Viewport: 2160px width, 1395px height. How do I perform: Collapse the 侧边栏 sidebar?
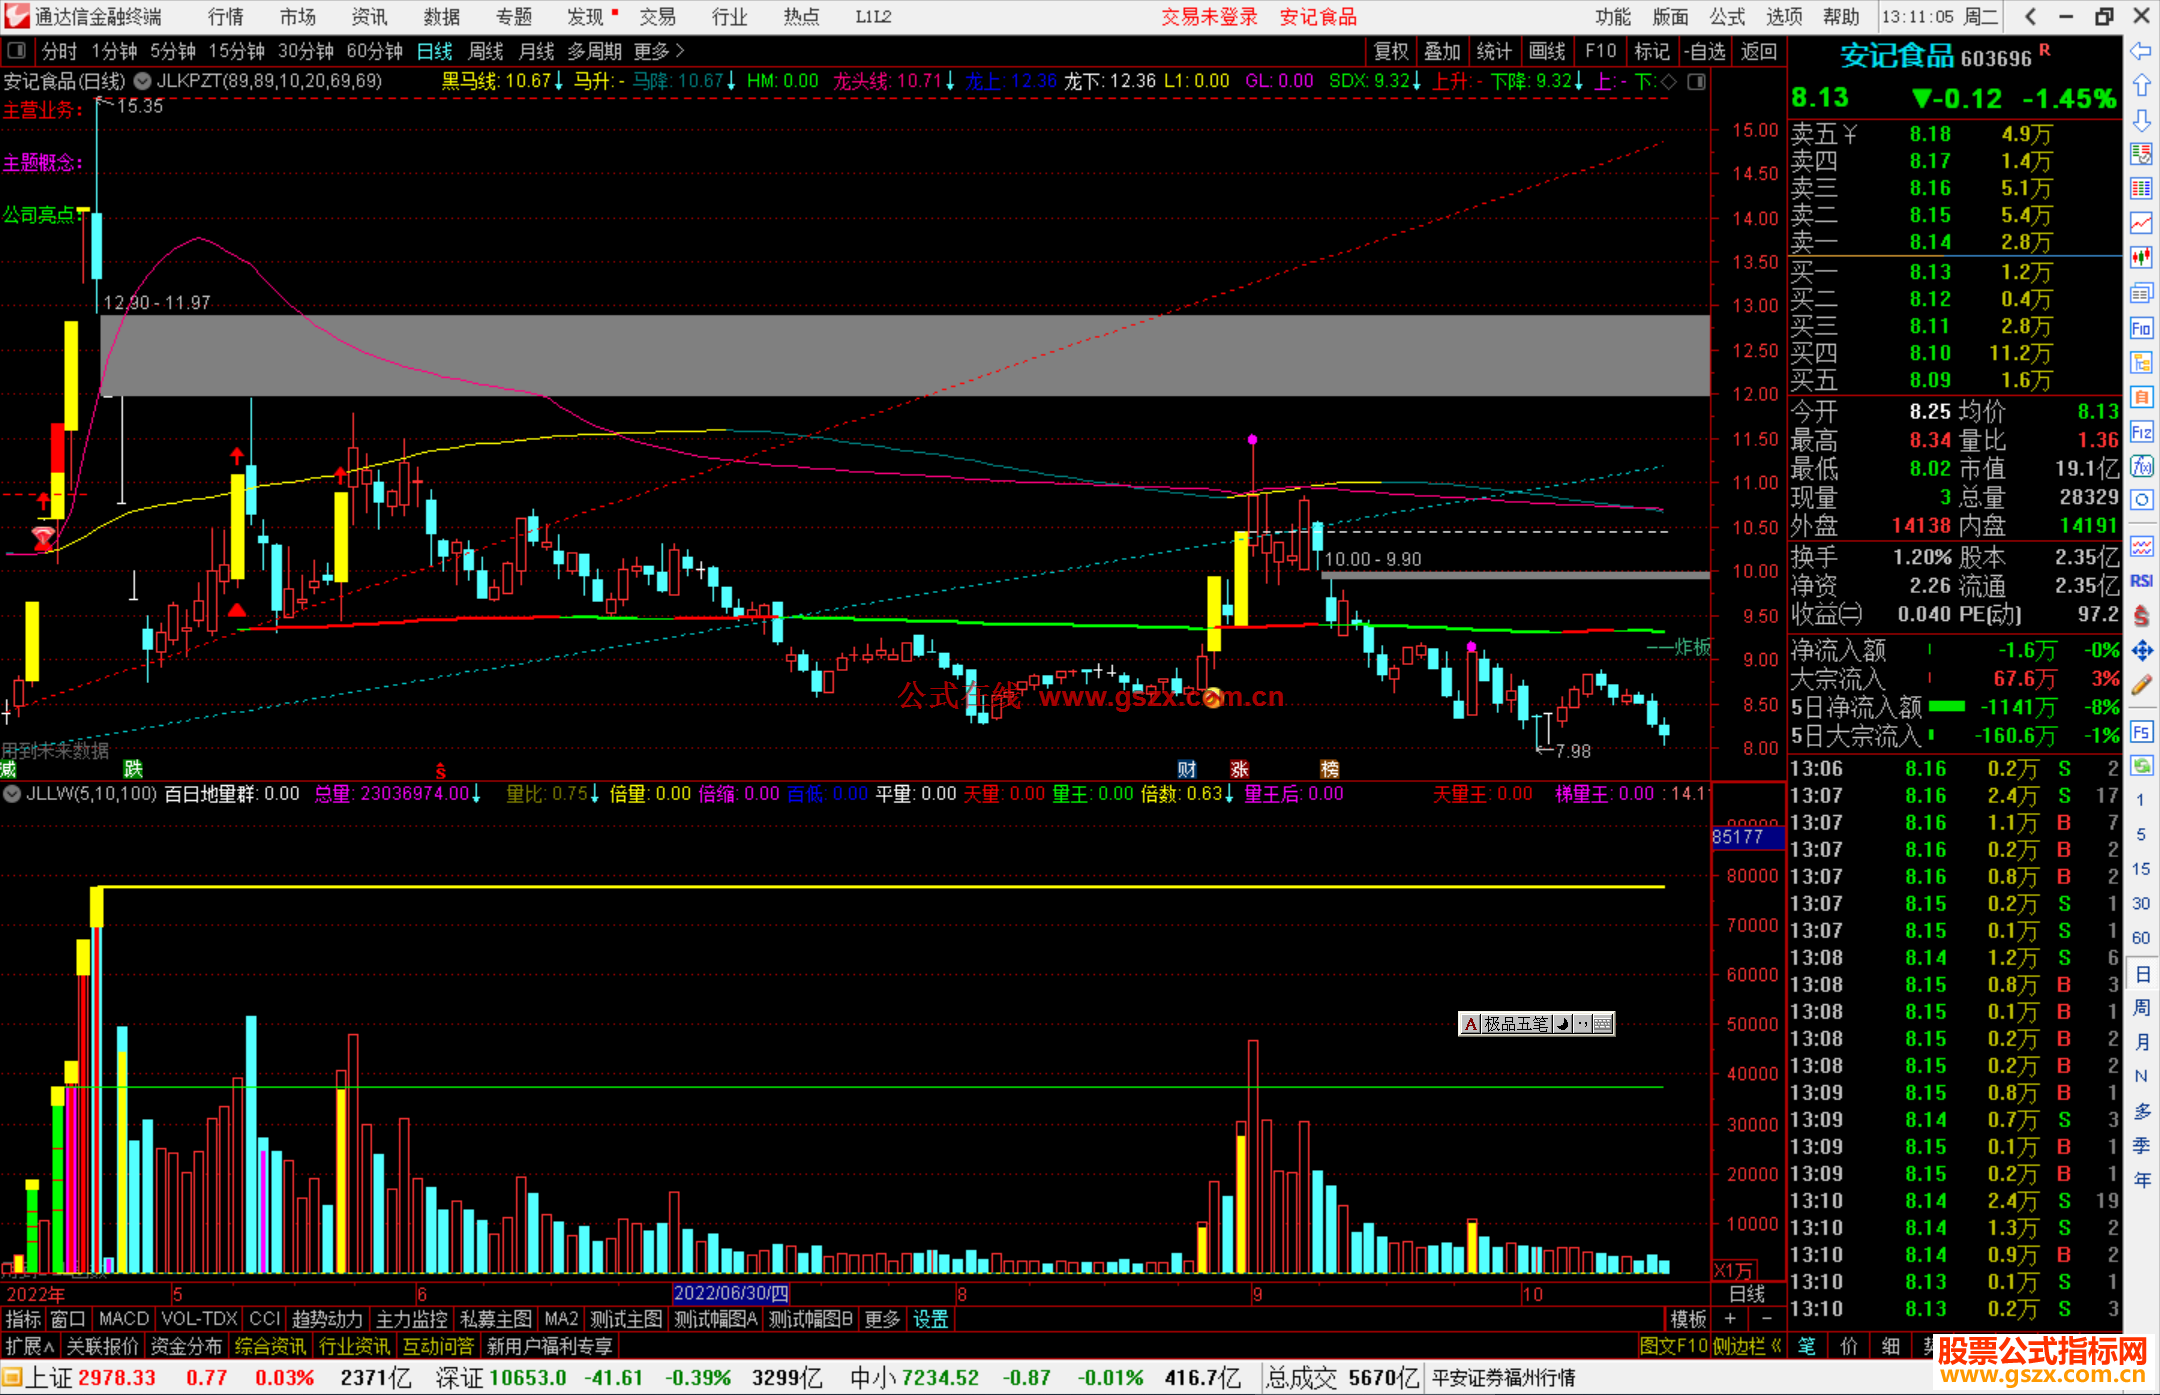1747,1346
